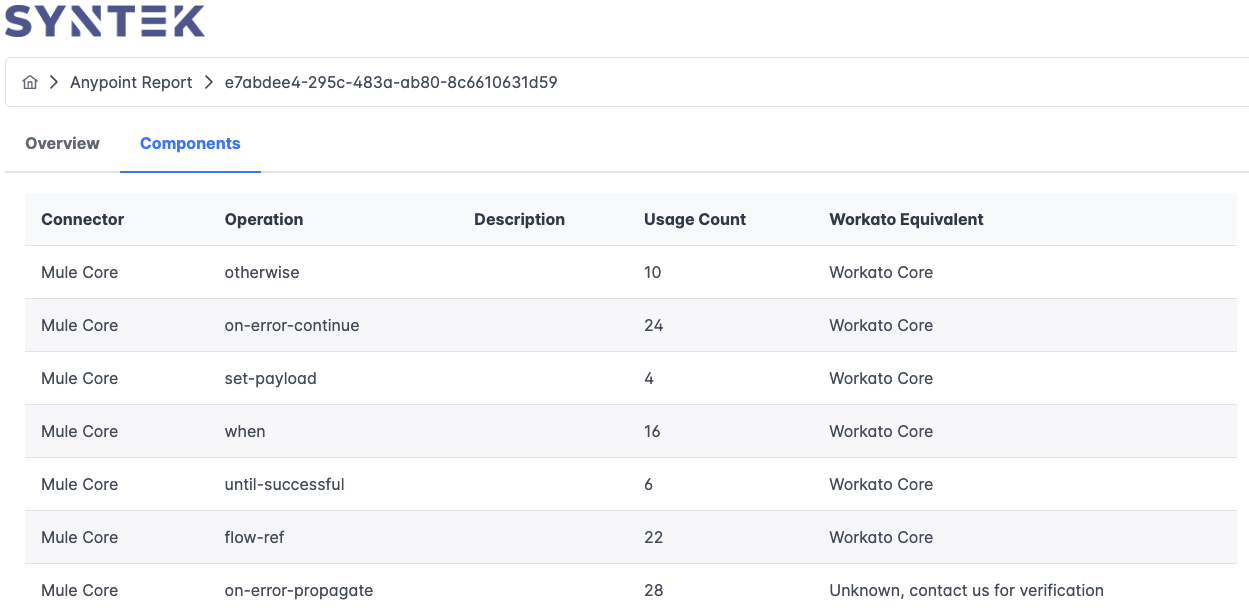Screen dimensions: 1249x615
Task: Click the Usage Count column header
Action: [695, 219]
